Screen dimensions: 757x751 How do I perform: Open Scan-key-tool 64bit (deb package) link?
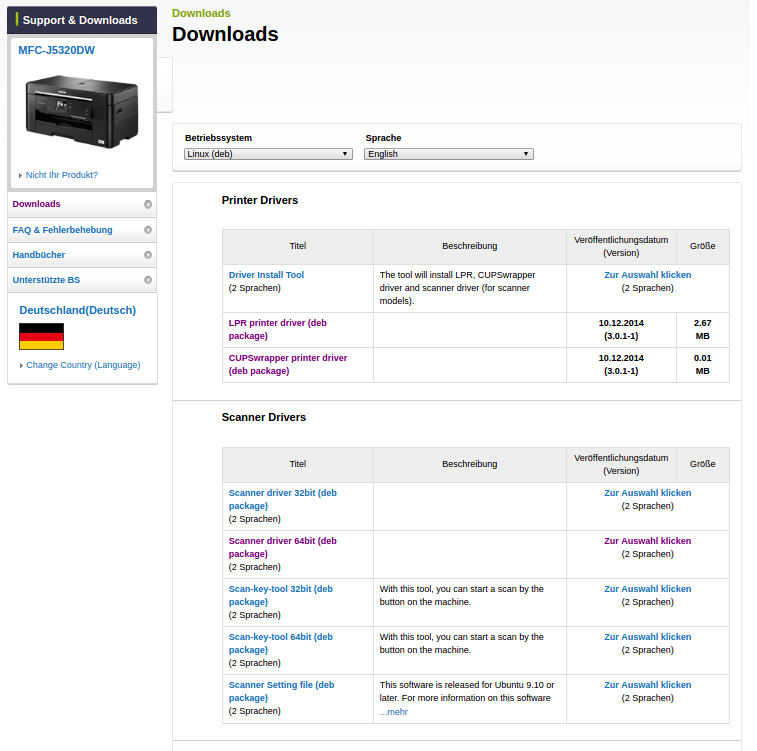tap(281, 643)
